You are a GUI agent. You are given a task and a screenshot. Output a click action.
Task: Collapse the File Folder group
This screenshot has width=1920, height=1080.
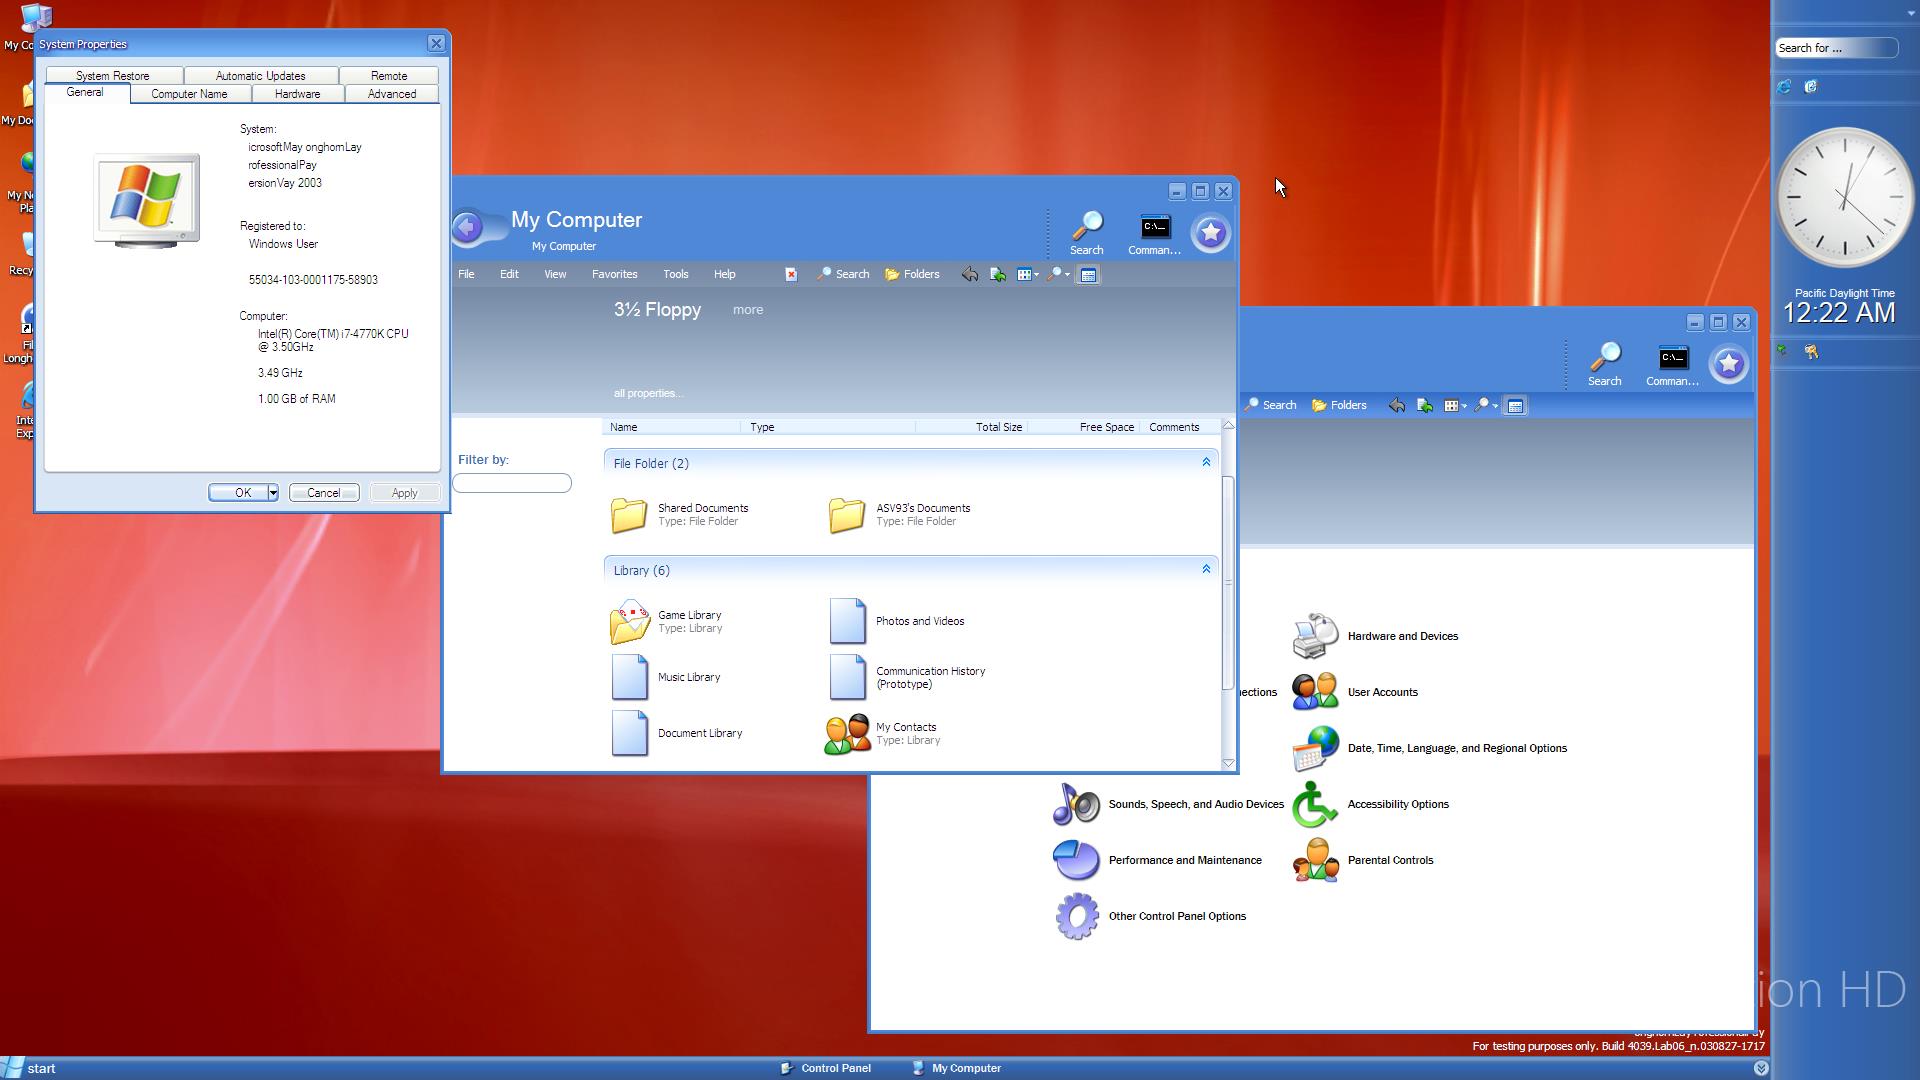[1206, 462]
